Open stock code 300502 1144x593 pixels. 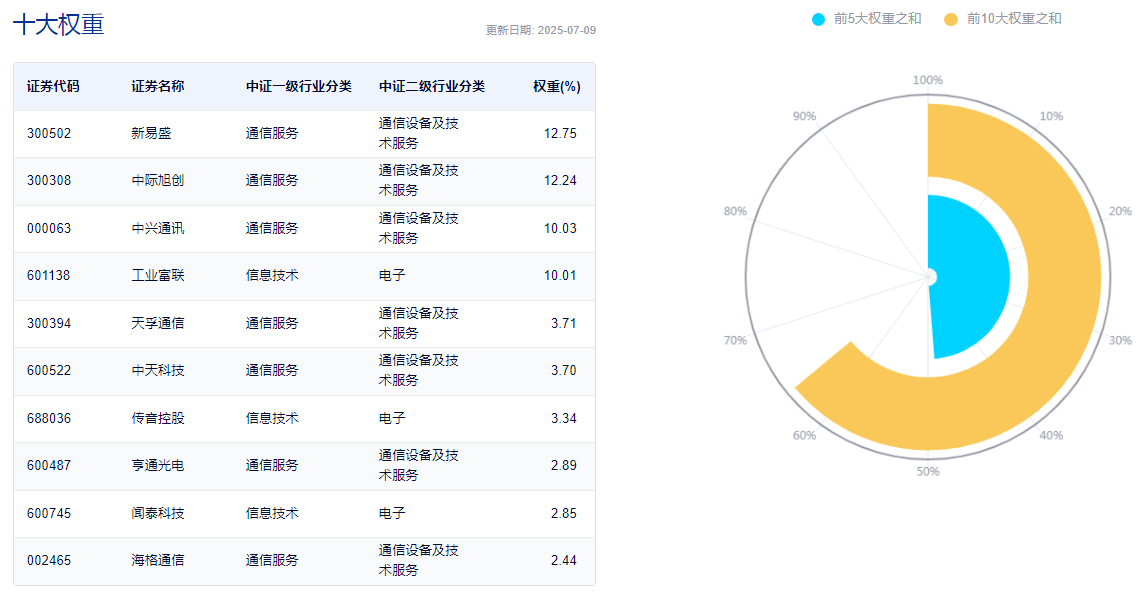(x=49, y=133)
